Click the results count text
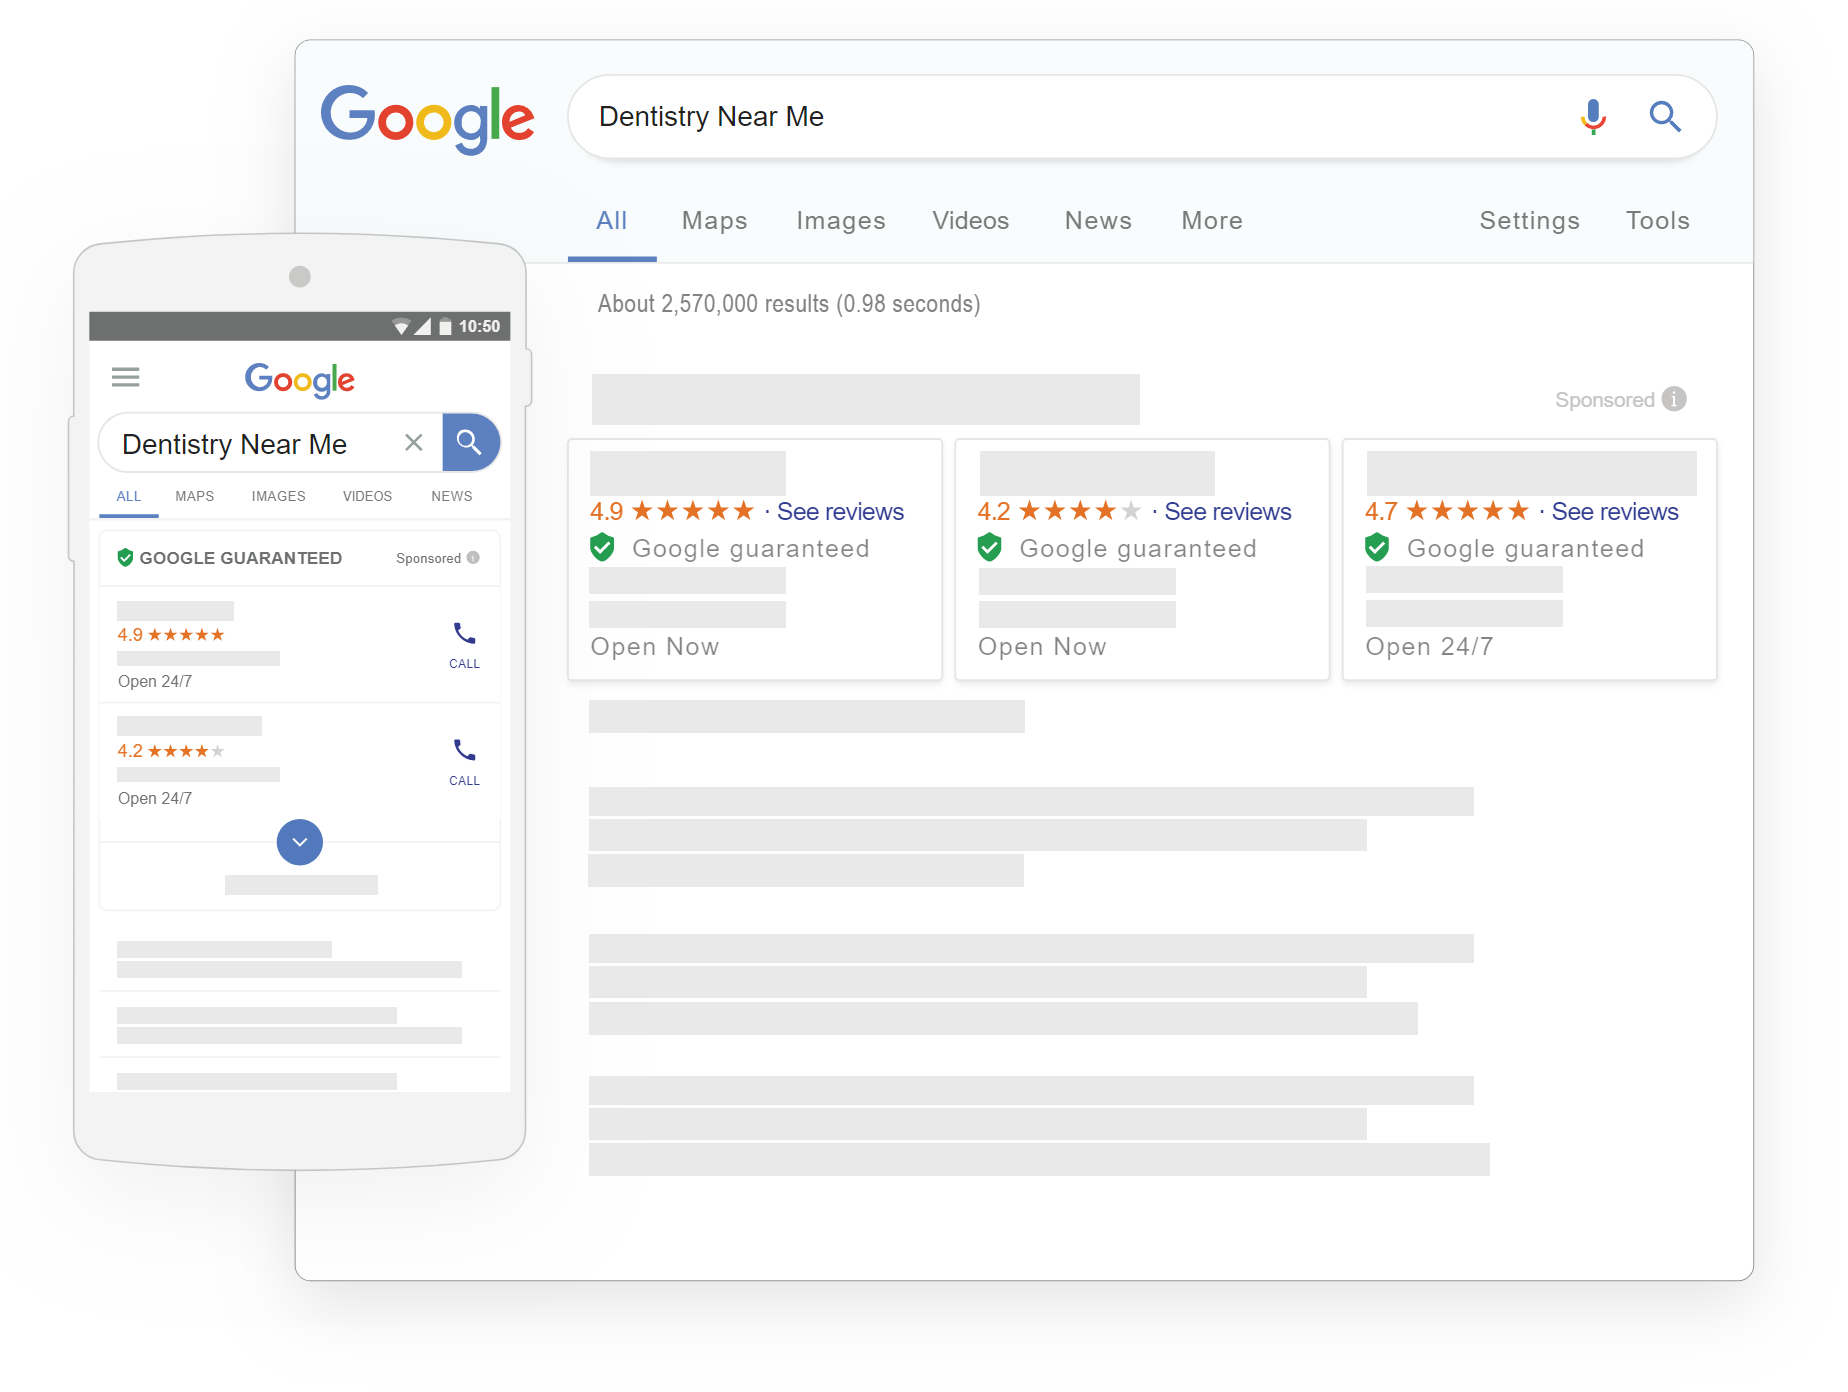1848x1392 pixels. click(789, 304)
